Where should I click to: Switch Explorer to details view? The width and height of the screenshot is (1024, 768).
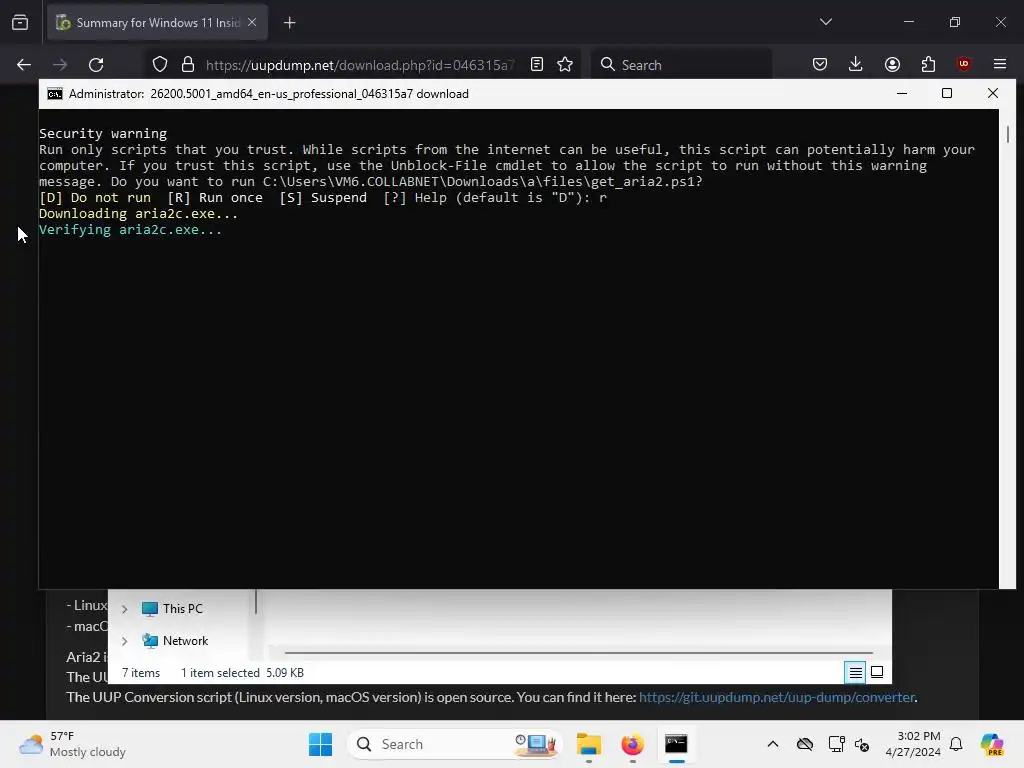click(856, 672)
